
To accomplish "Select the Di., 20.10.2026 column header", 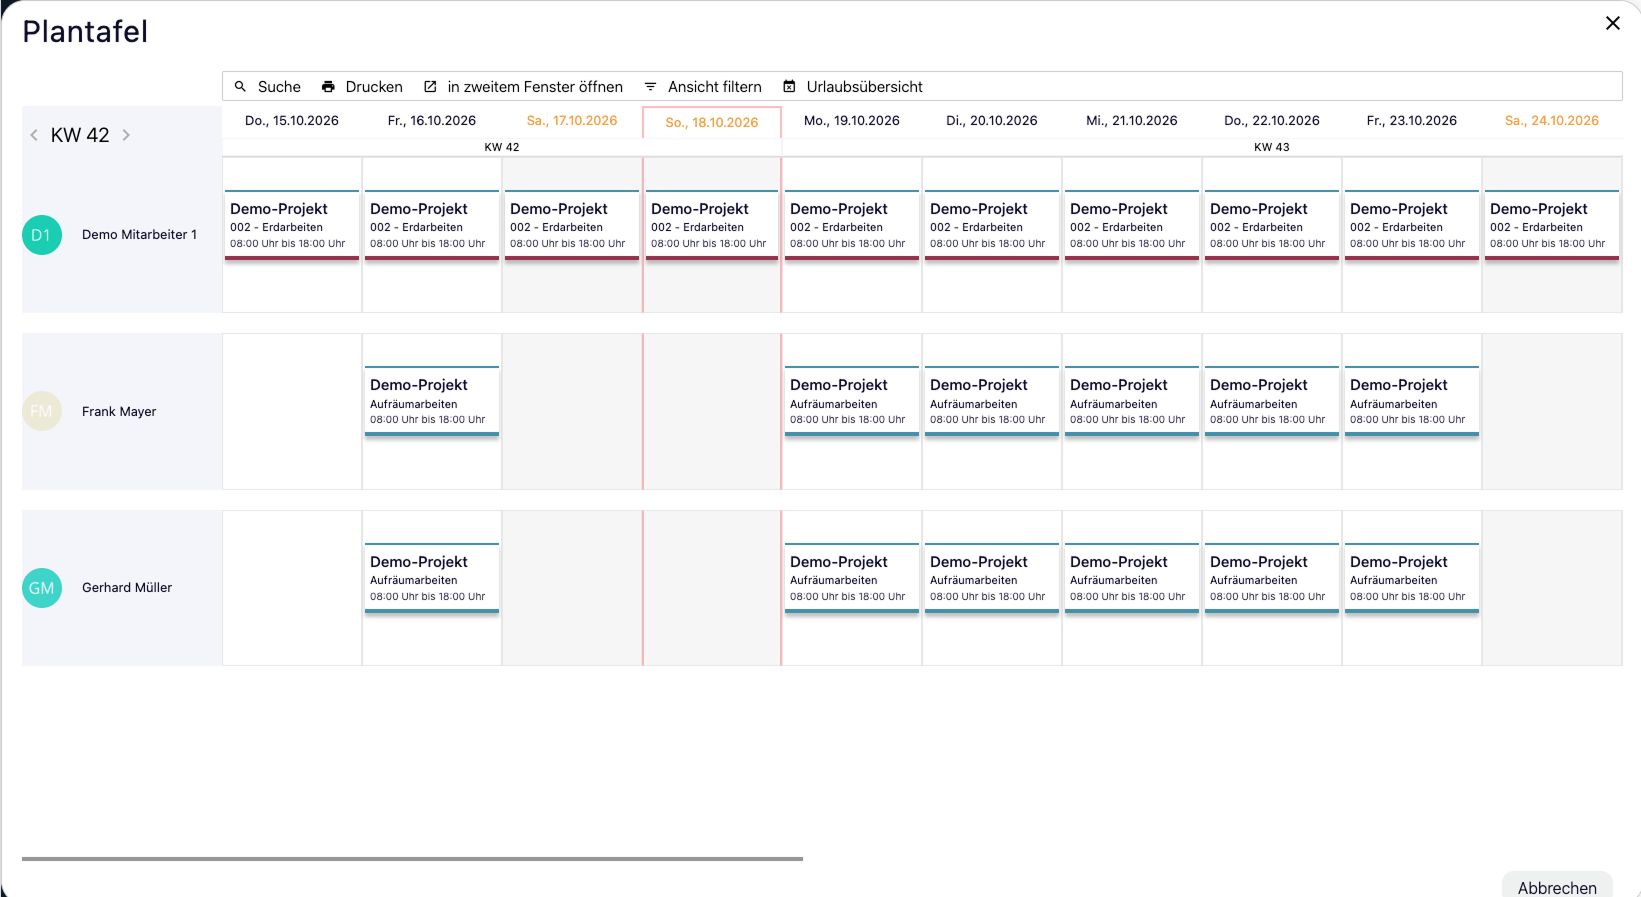I will pyautogui.click(x=992, y=121).
